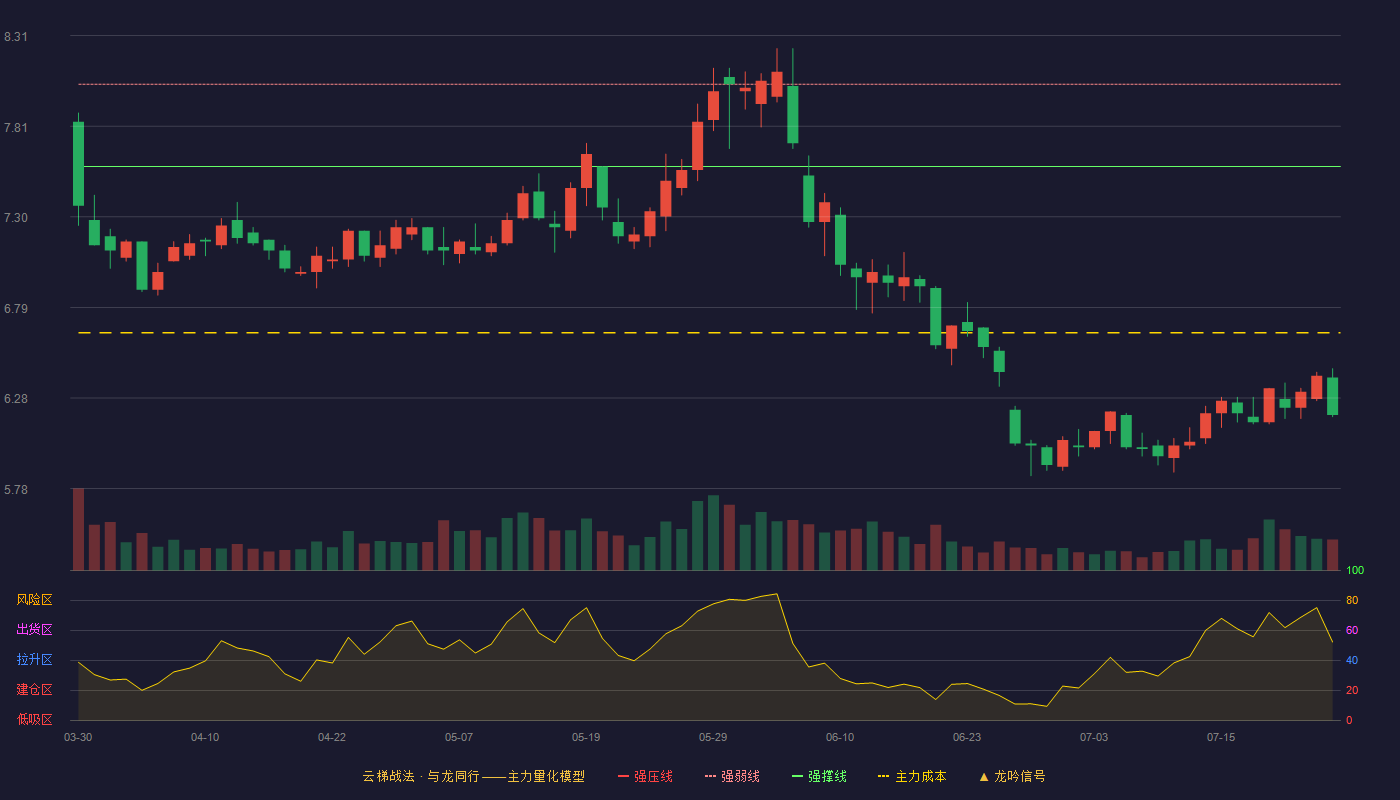Click the 05-07 date label
Viewport: 1400px width, 800px height.
pos(459,737)
